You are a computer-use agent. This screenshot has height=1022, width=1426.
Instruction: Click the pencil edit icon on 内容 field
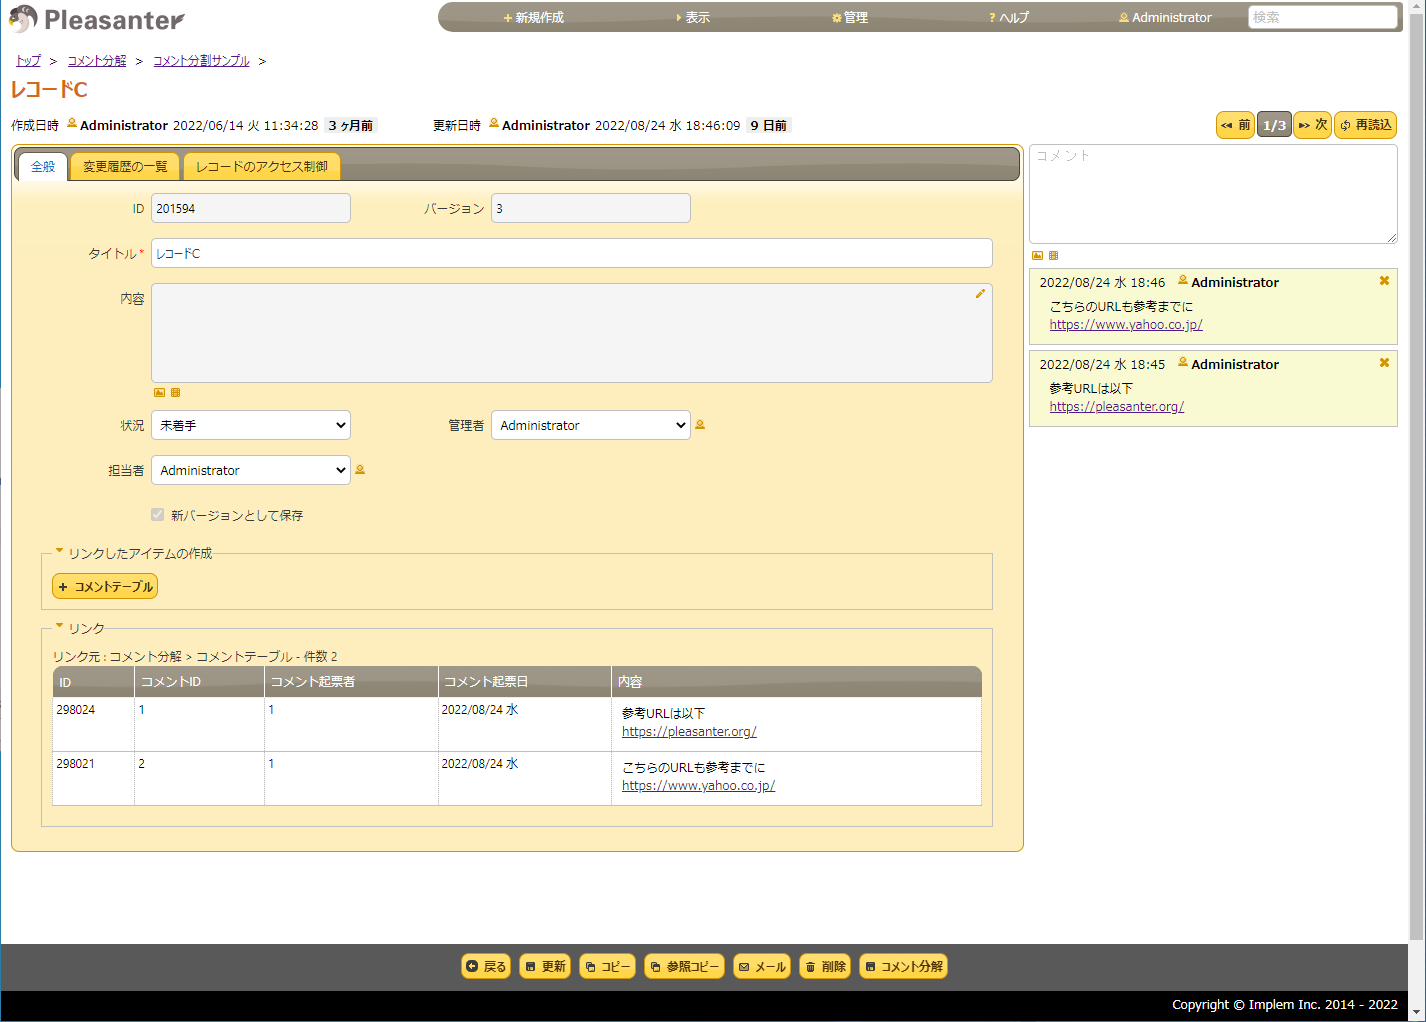[980, 293]
